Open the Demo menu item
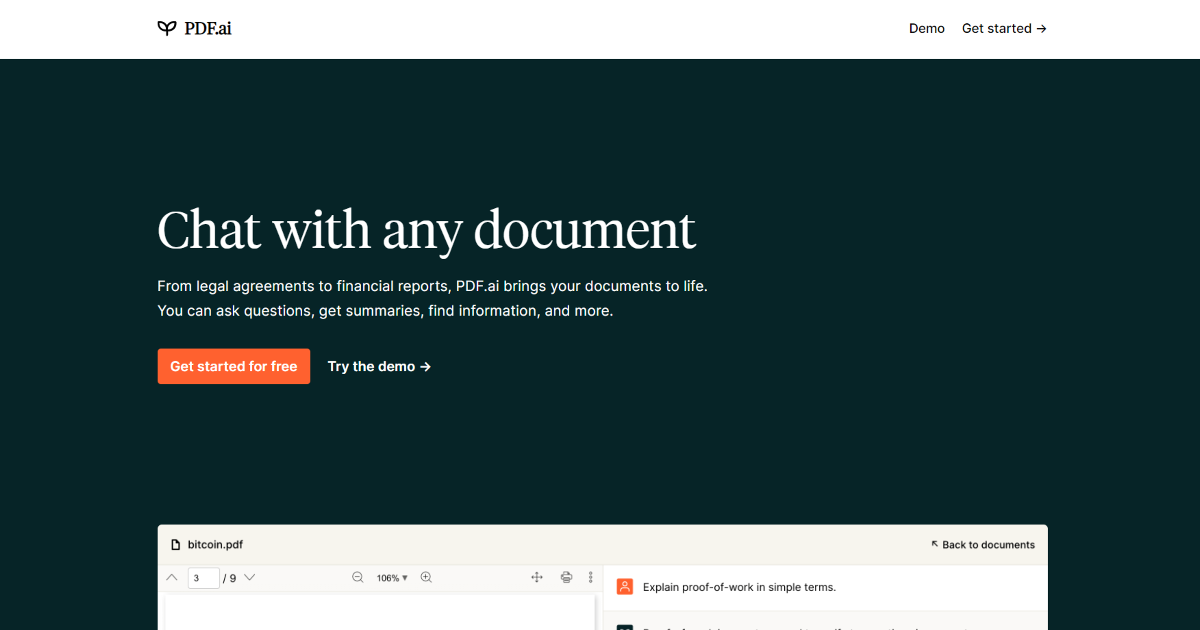This screenshot has width=1200, height=630. [x=926, y=28]
